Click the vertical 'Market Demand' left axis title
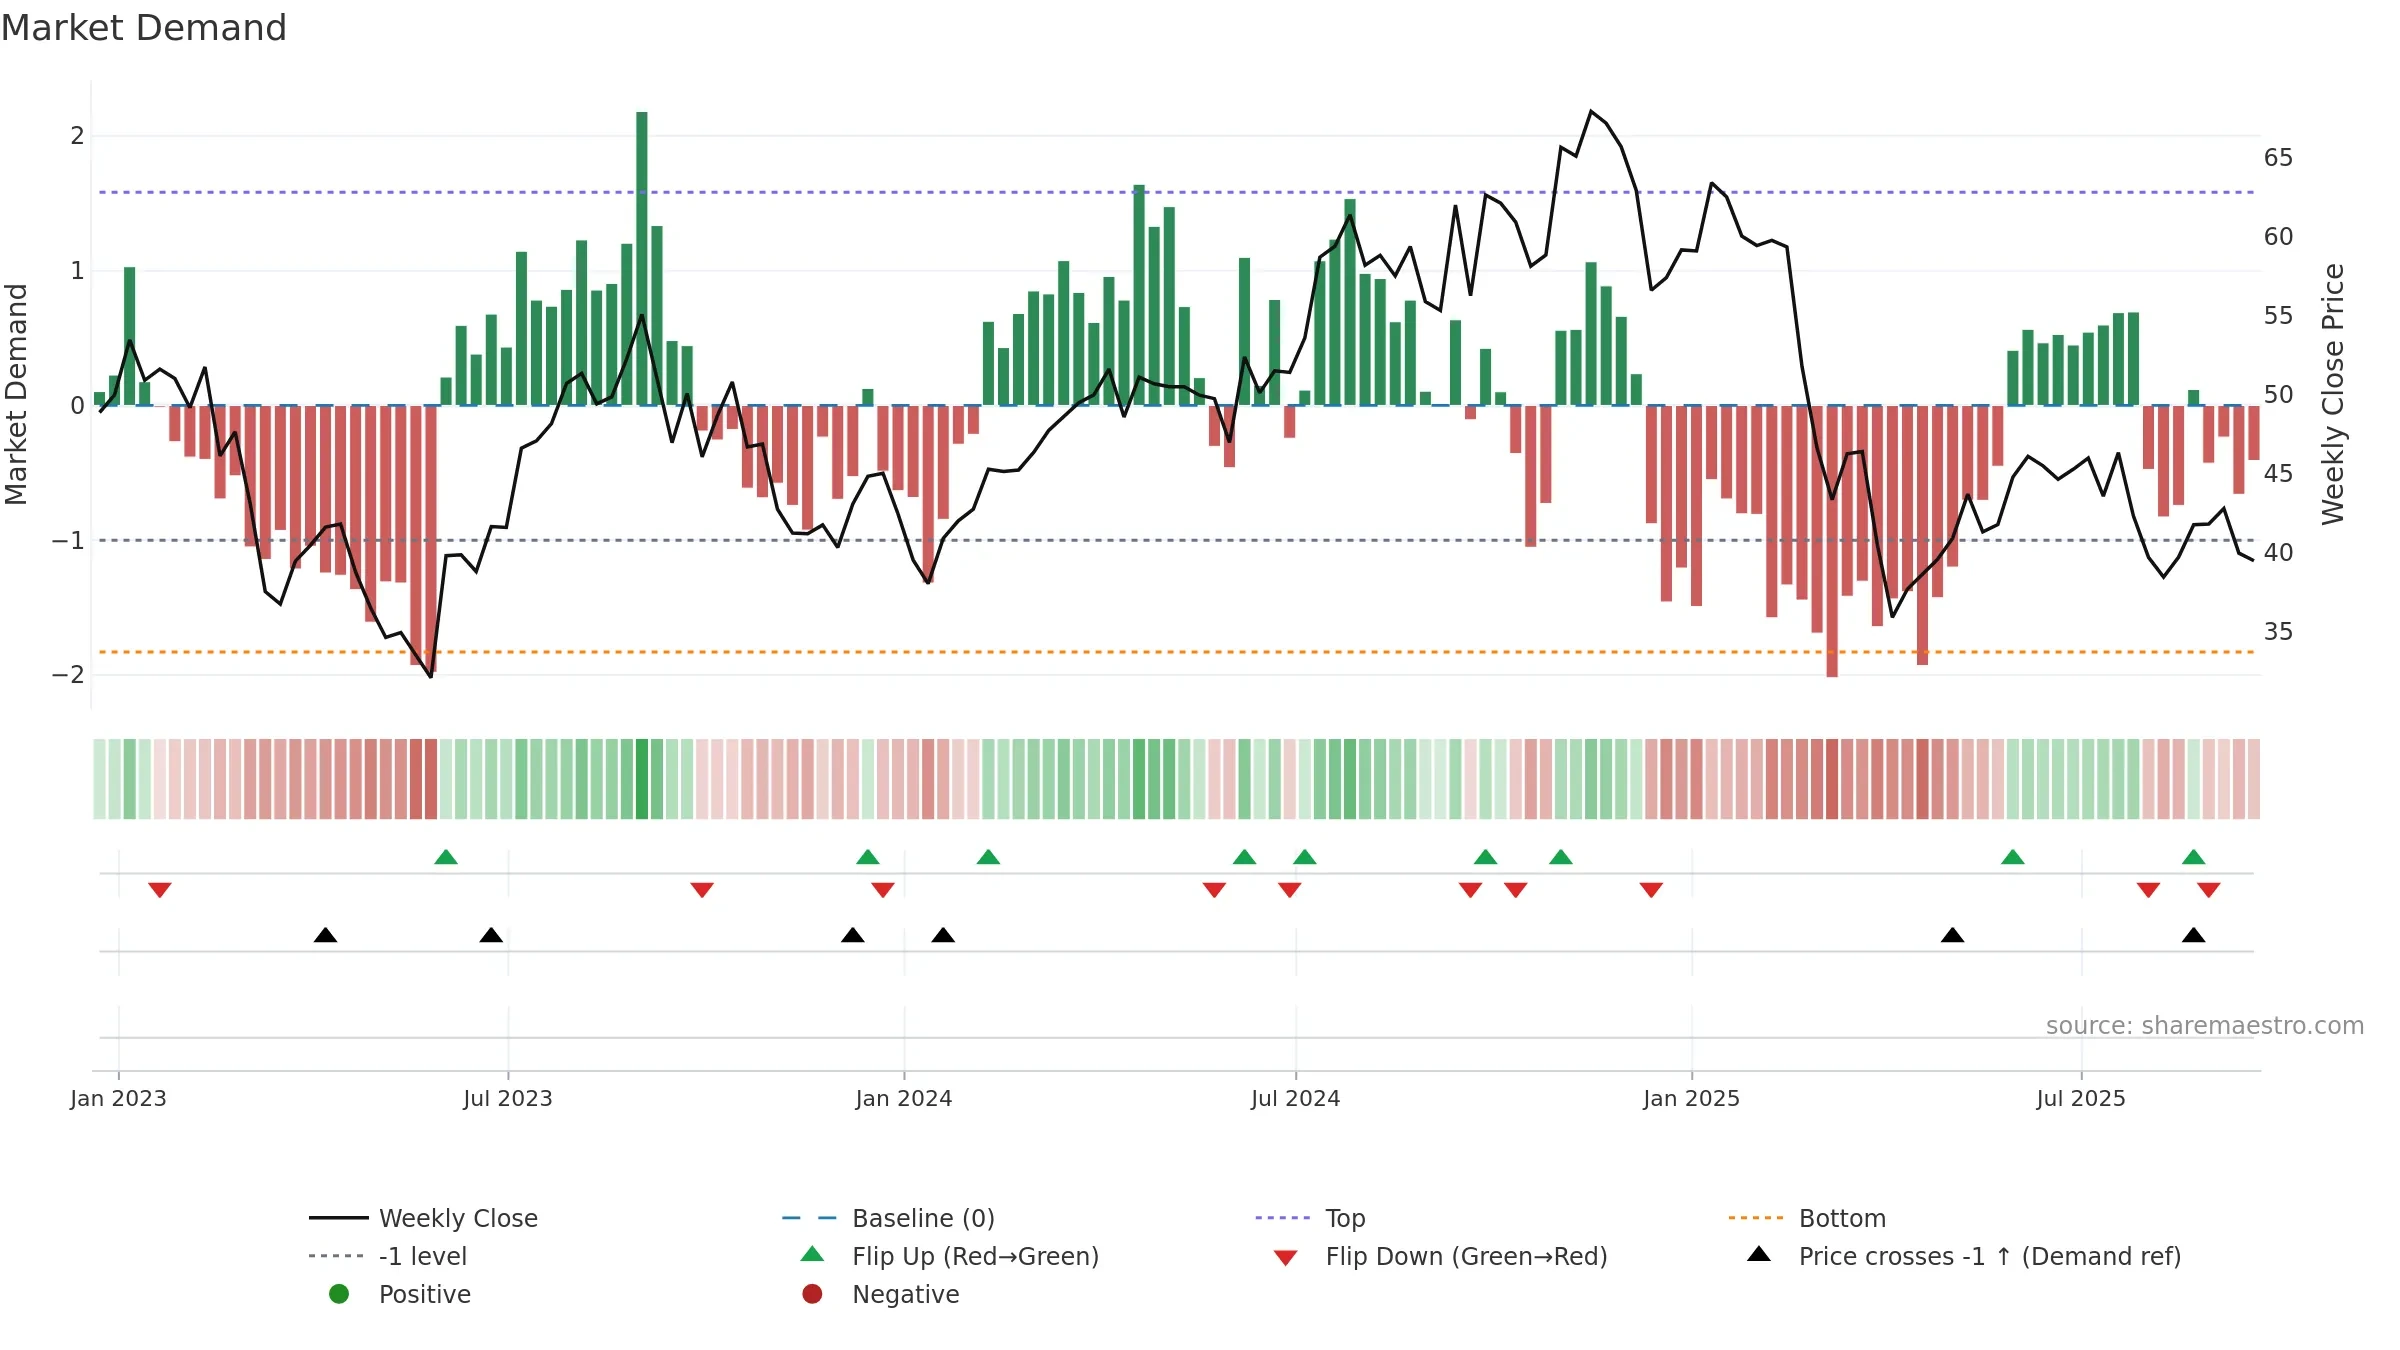Viewport: 2400px width, 1350px height. coord(16,394)
